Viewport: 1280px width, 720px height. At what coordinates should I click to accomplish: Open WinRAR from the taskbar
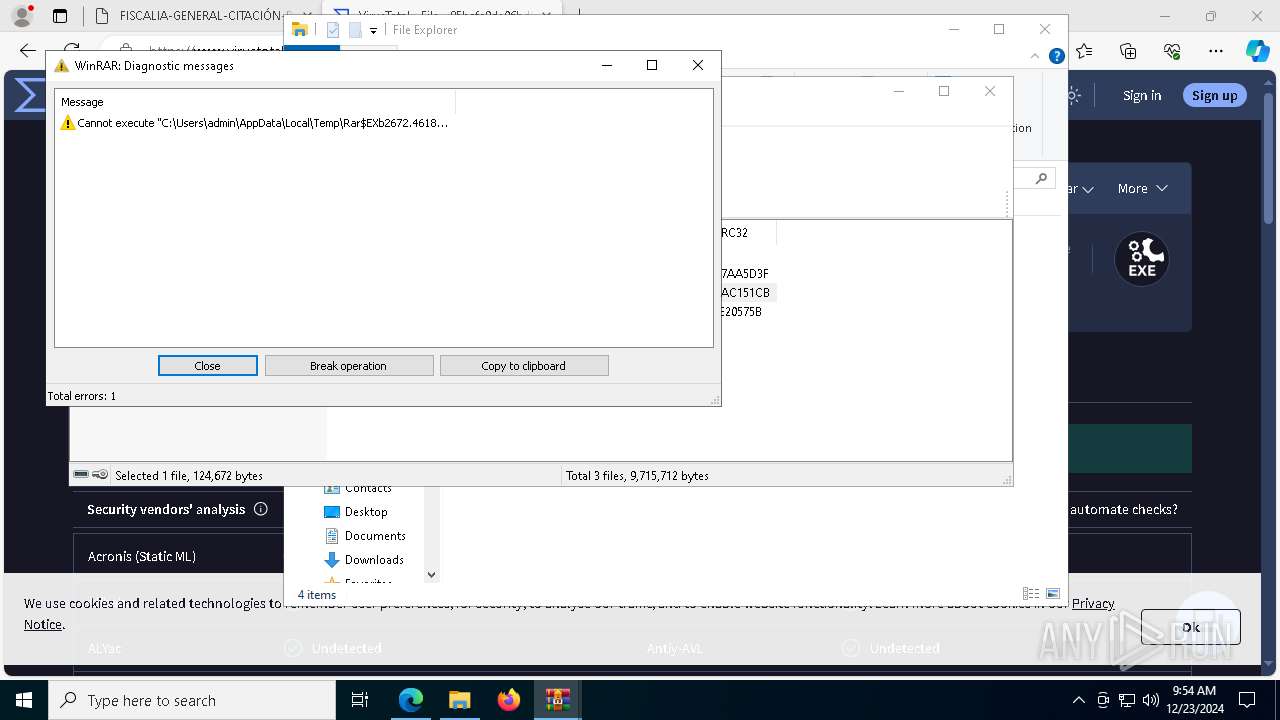[557, 700]
